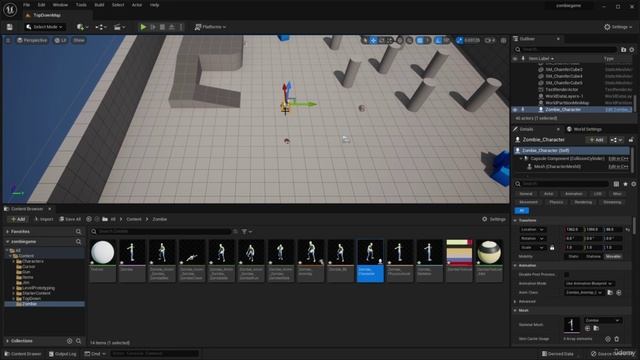This screenshot has width=640, height=360.
Task: Open the Build menu
Action: [99, 5]
